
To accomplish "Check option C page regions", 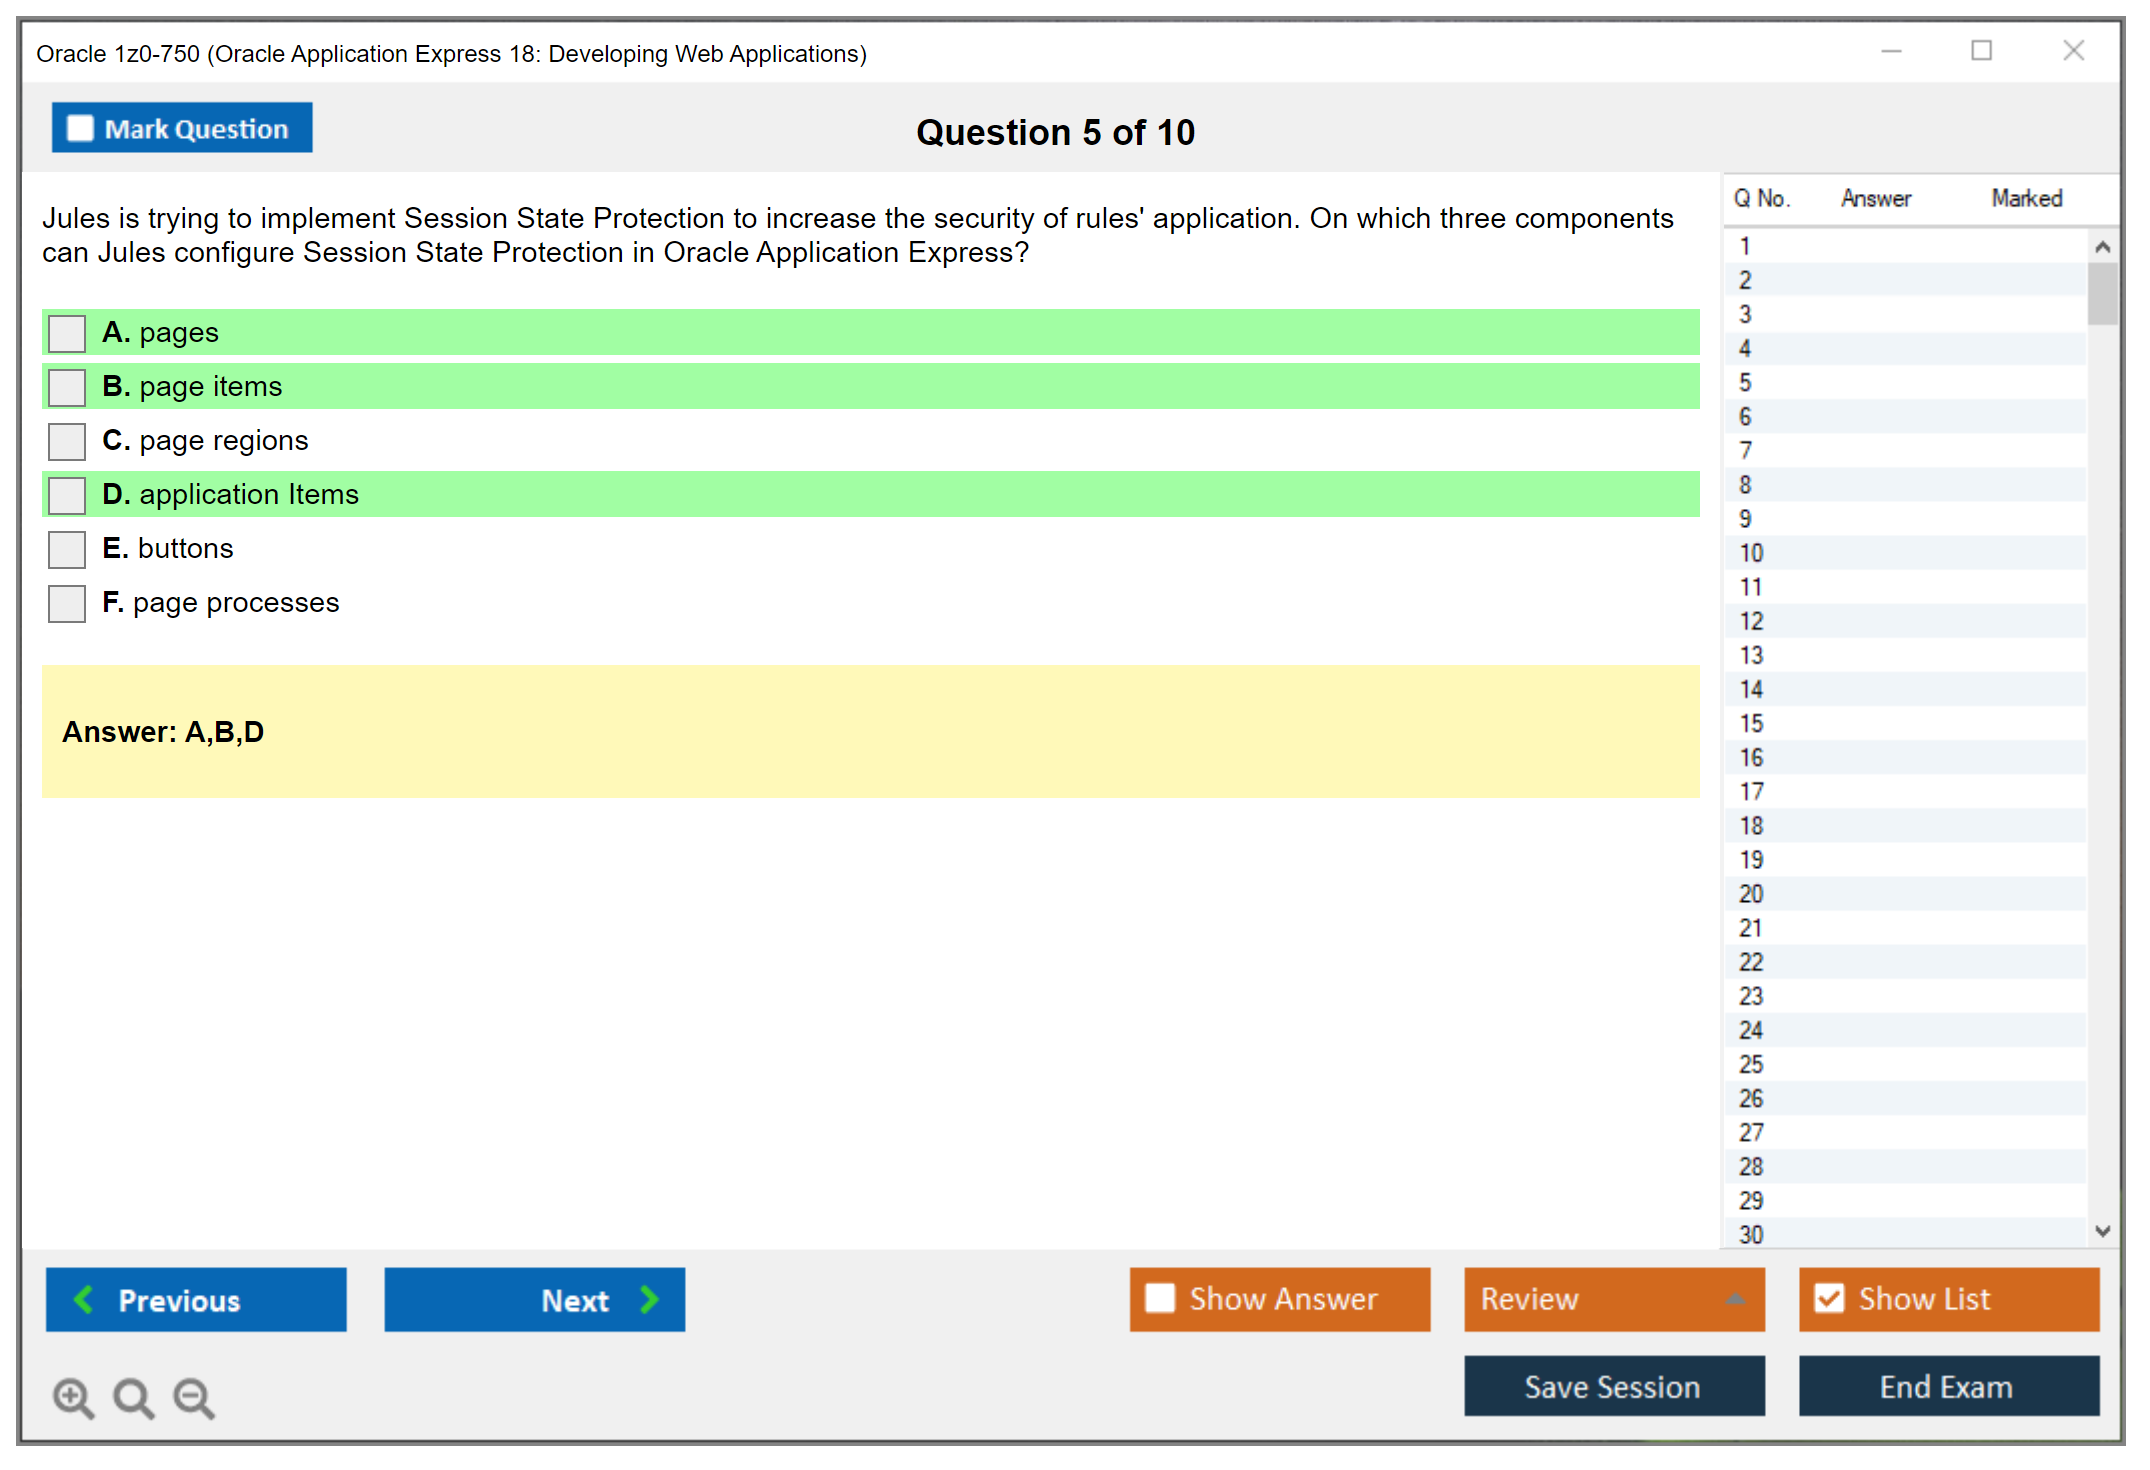I will (x=65, y=441).
